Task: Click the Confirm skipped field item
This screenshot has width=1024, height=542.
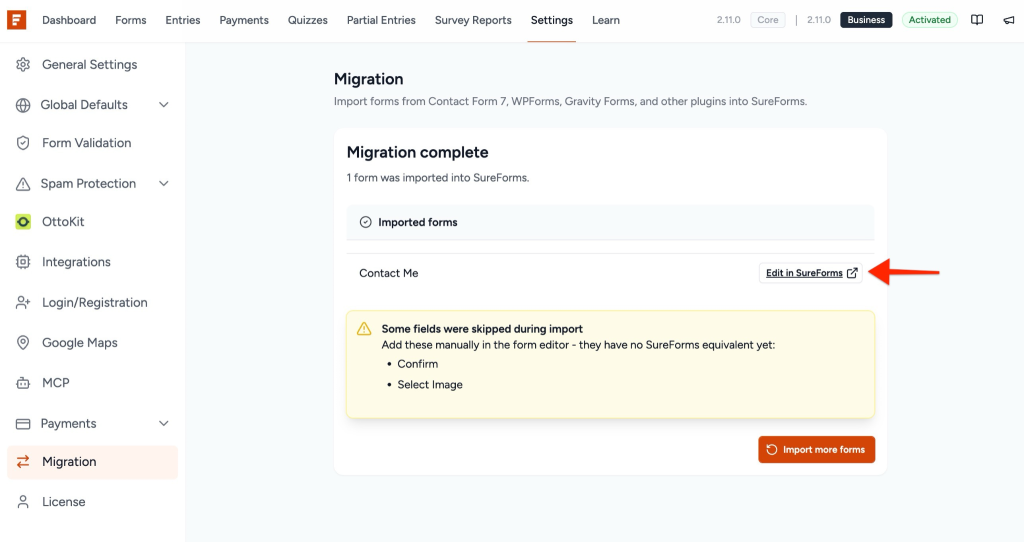Action: (417, 364)
